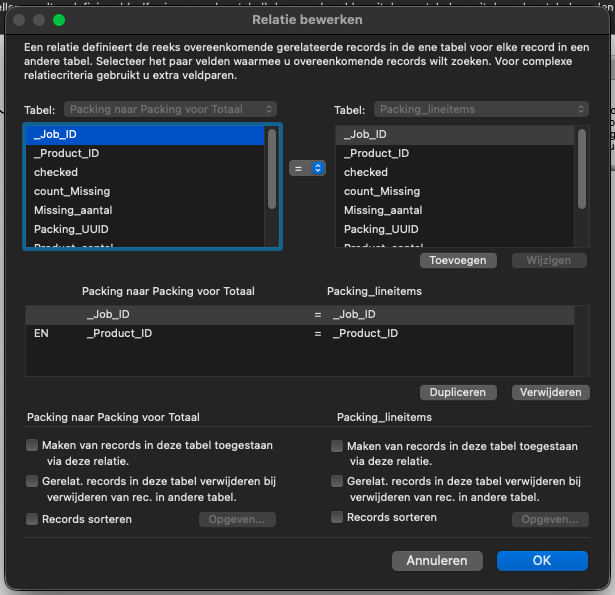Viewport: 615px width, 595px height.
Task: Open left Tabel dropdown Packing naar Packing
Action: (170, 109)
